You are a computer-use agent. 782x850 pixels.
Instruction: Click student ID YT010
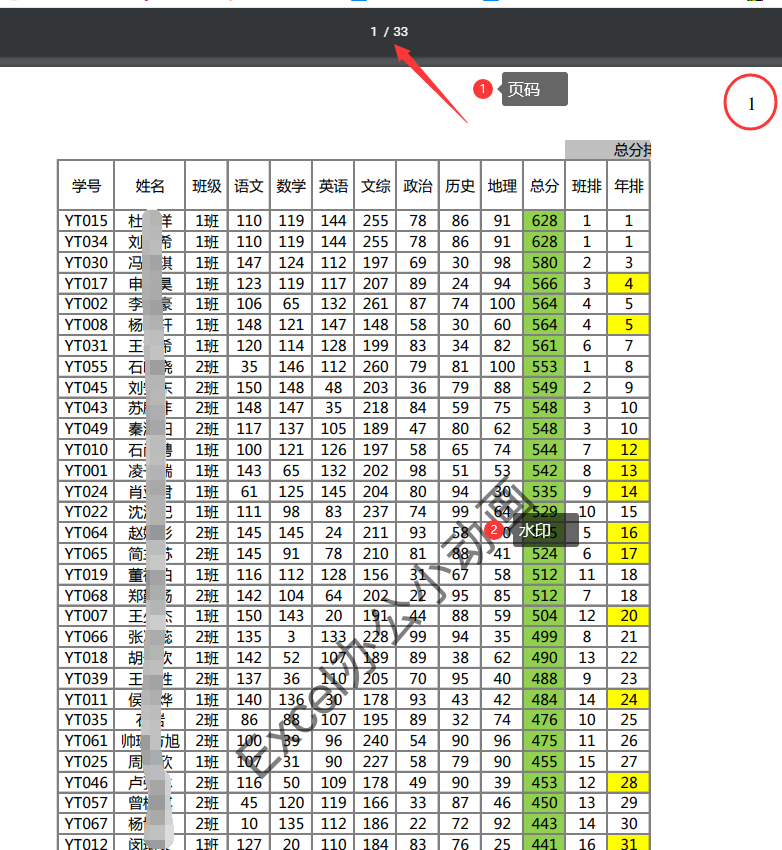(x=86, y=450)
